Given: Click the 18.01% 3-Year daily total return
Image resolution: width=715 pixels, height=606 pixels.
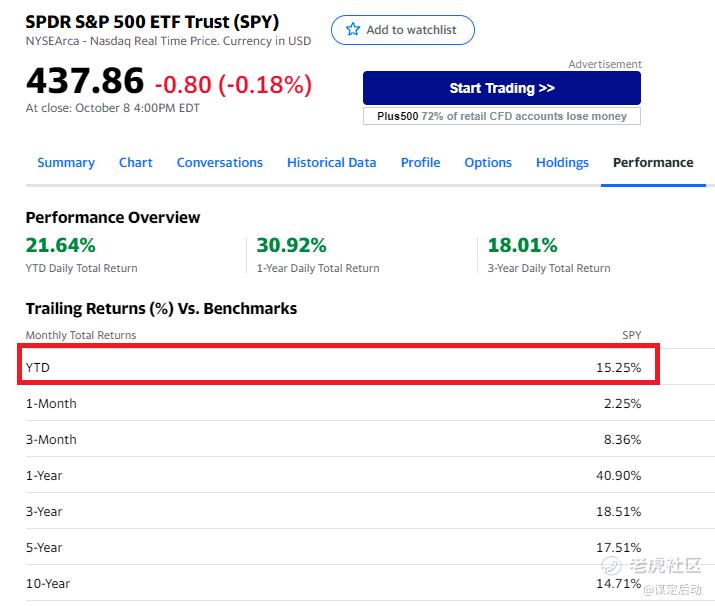Looking at the screenshot, I should point(523,245).
